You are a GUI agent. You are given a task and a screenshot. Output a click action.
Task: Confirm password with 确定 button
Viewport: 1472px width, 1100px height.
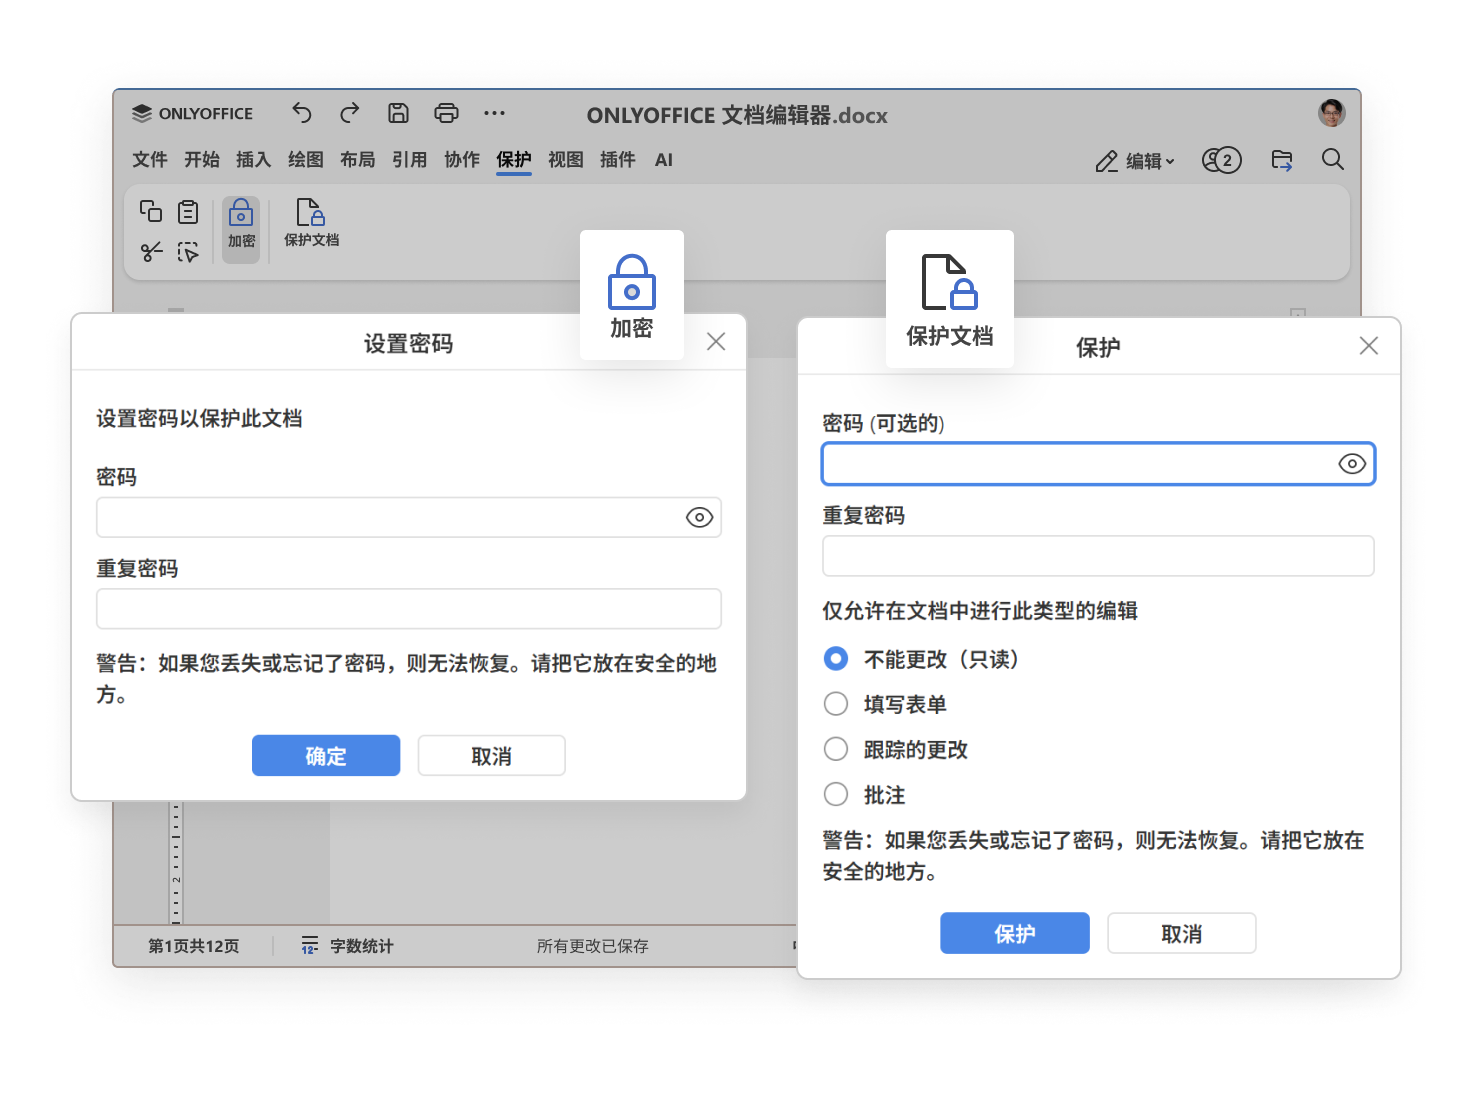326,756
